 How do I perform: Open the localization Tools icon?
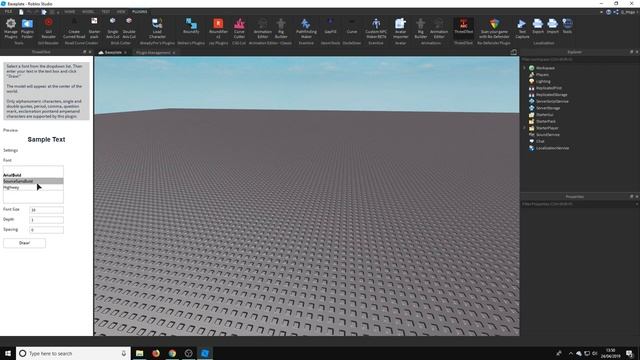[x=567, y=26]
